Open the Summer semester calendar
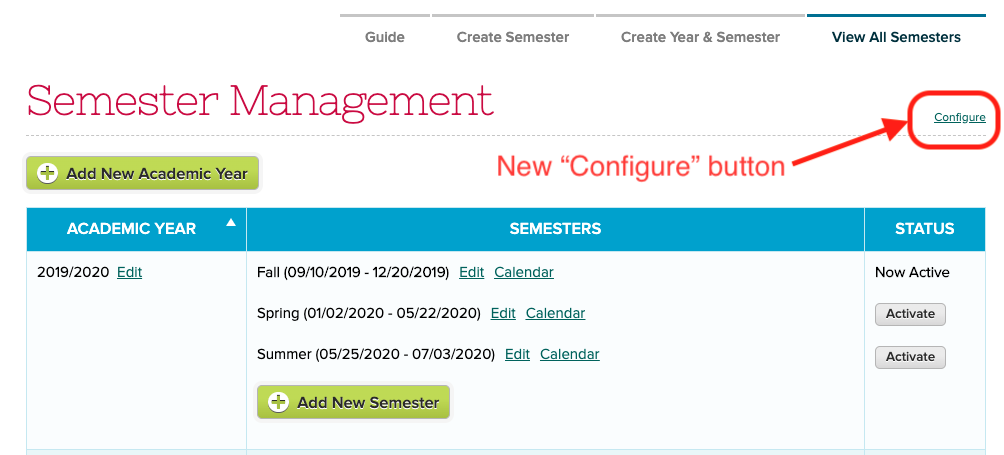The image size is (1004, 455). click(570, 354)
